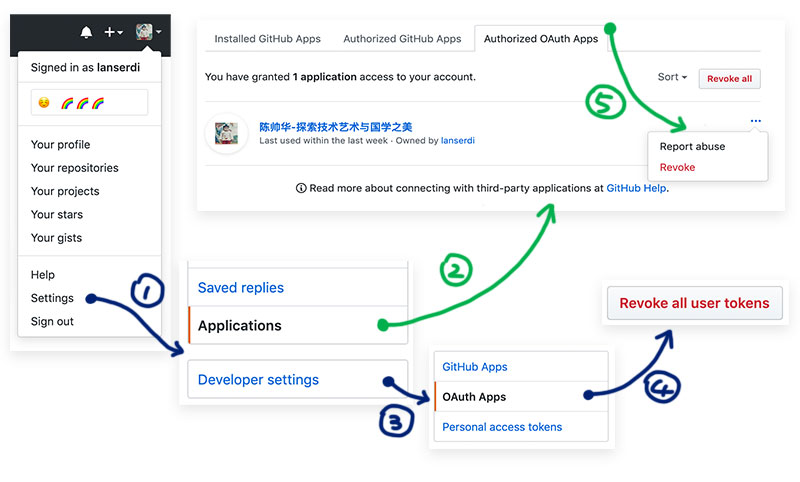Viewport: 800px width, 482px height.
Task: Choose Report abuse from the popup
Action: [692, 146]
